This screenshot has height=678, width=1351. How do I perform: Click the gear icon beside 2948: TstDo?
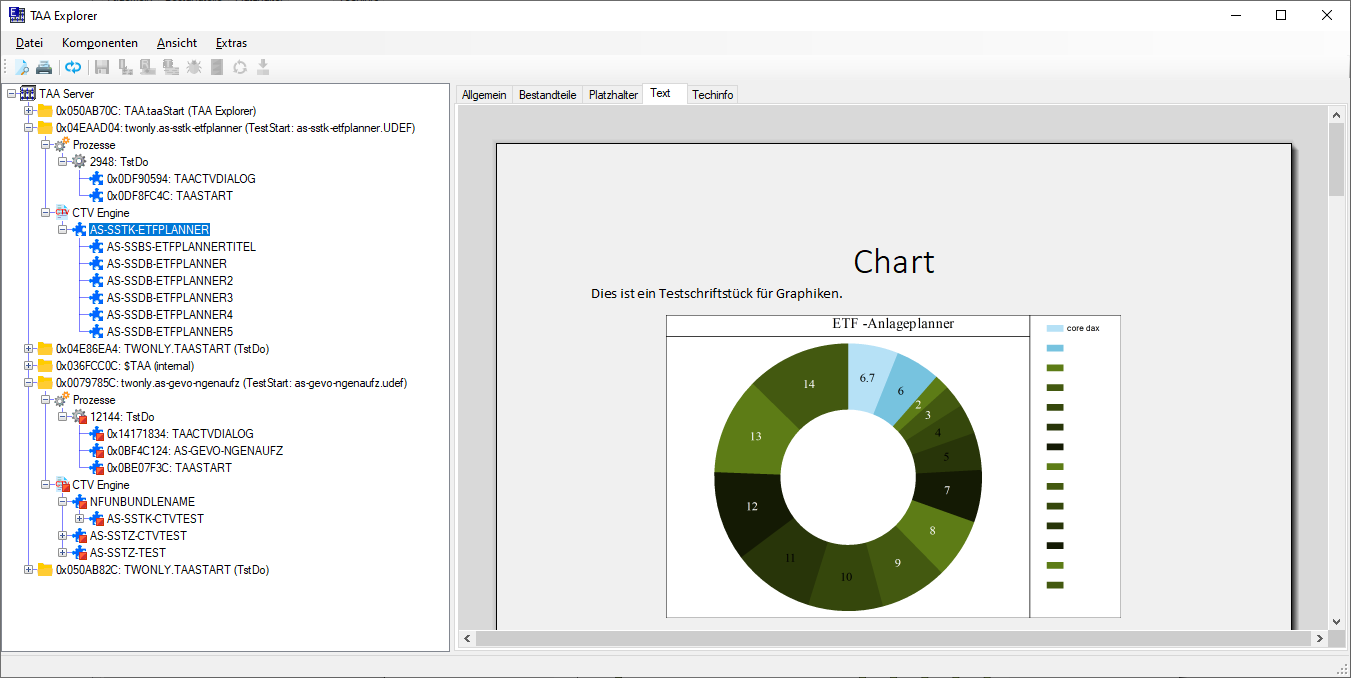pyautogui.click(x=79, y=162)
